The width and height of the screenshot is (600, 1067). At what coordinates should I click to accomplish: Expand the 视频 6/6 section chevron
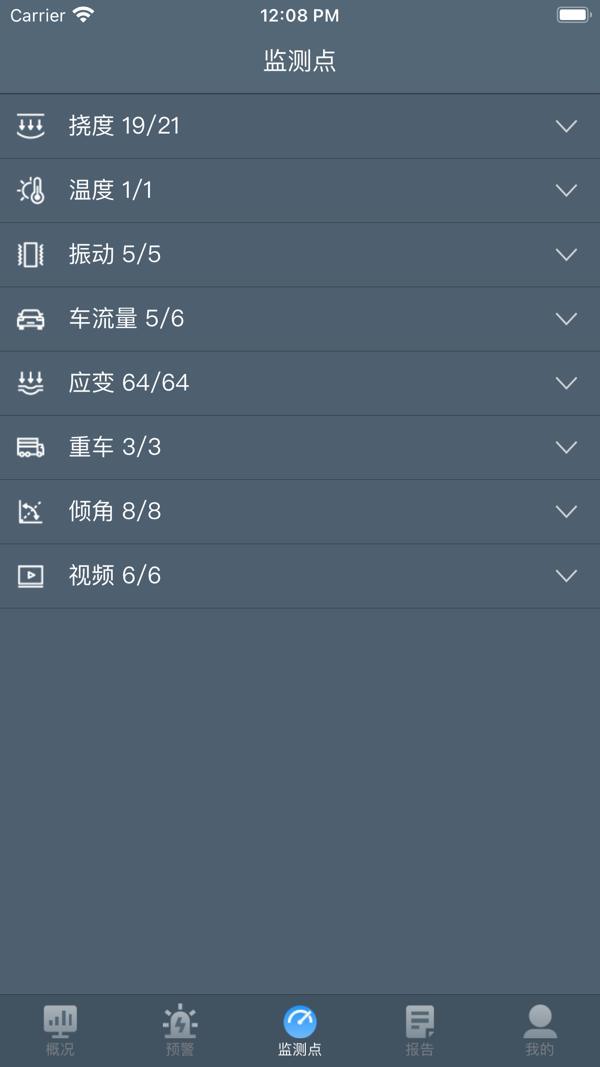566,576
